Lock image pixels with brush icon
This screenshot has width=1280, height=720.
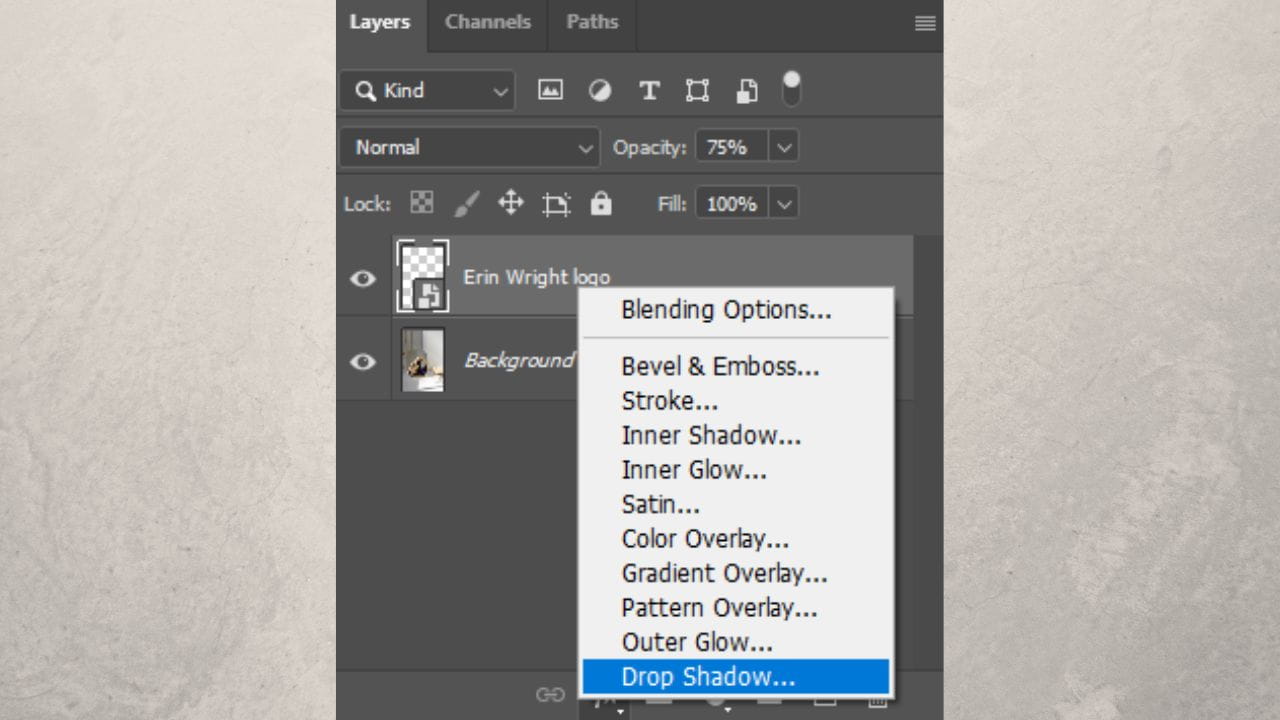coord(466,204)
